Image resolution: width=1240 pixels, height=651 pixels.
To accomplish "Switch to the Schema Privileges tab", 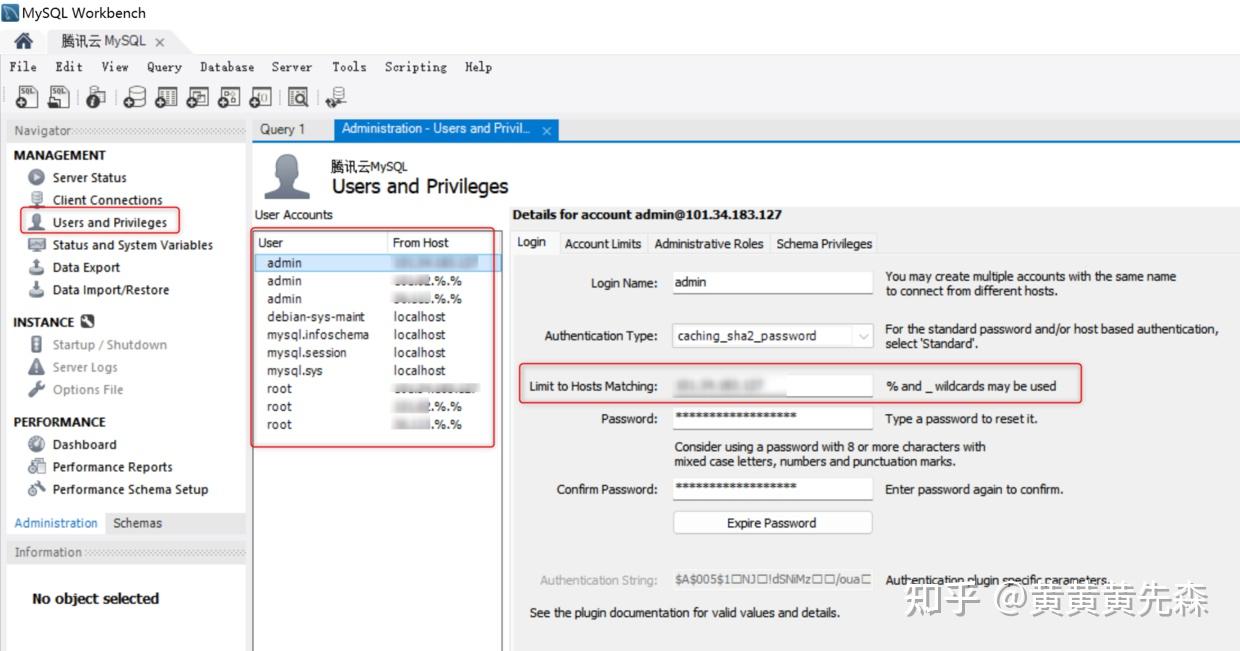I will (824, 243).
